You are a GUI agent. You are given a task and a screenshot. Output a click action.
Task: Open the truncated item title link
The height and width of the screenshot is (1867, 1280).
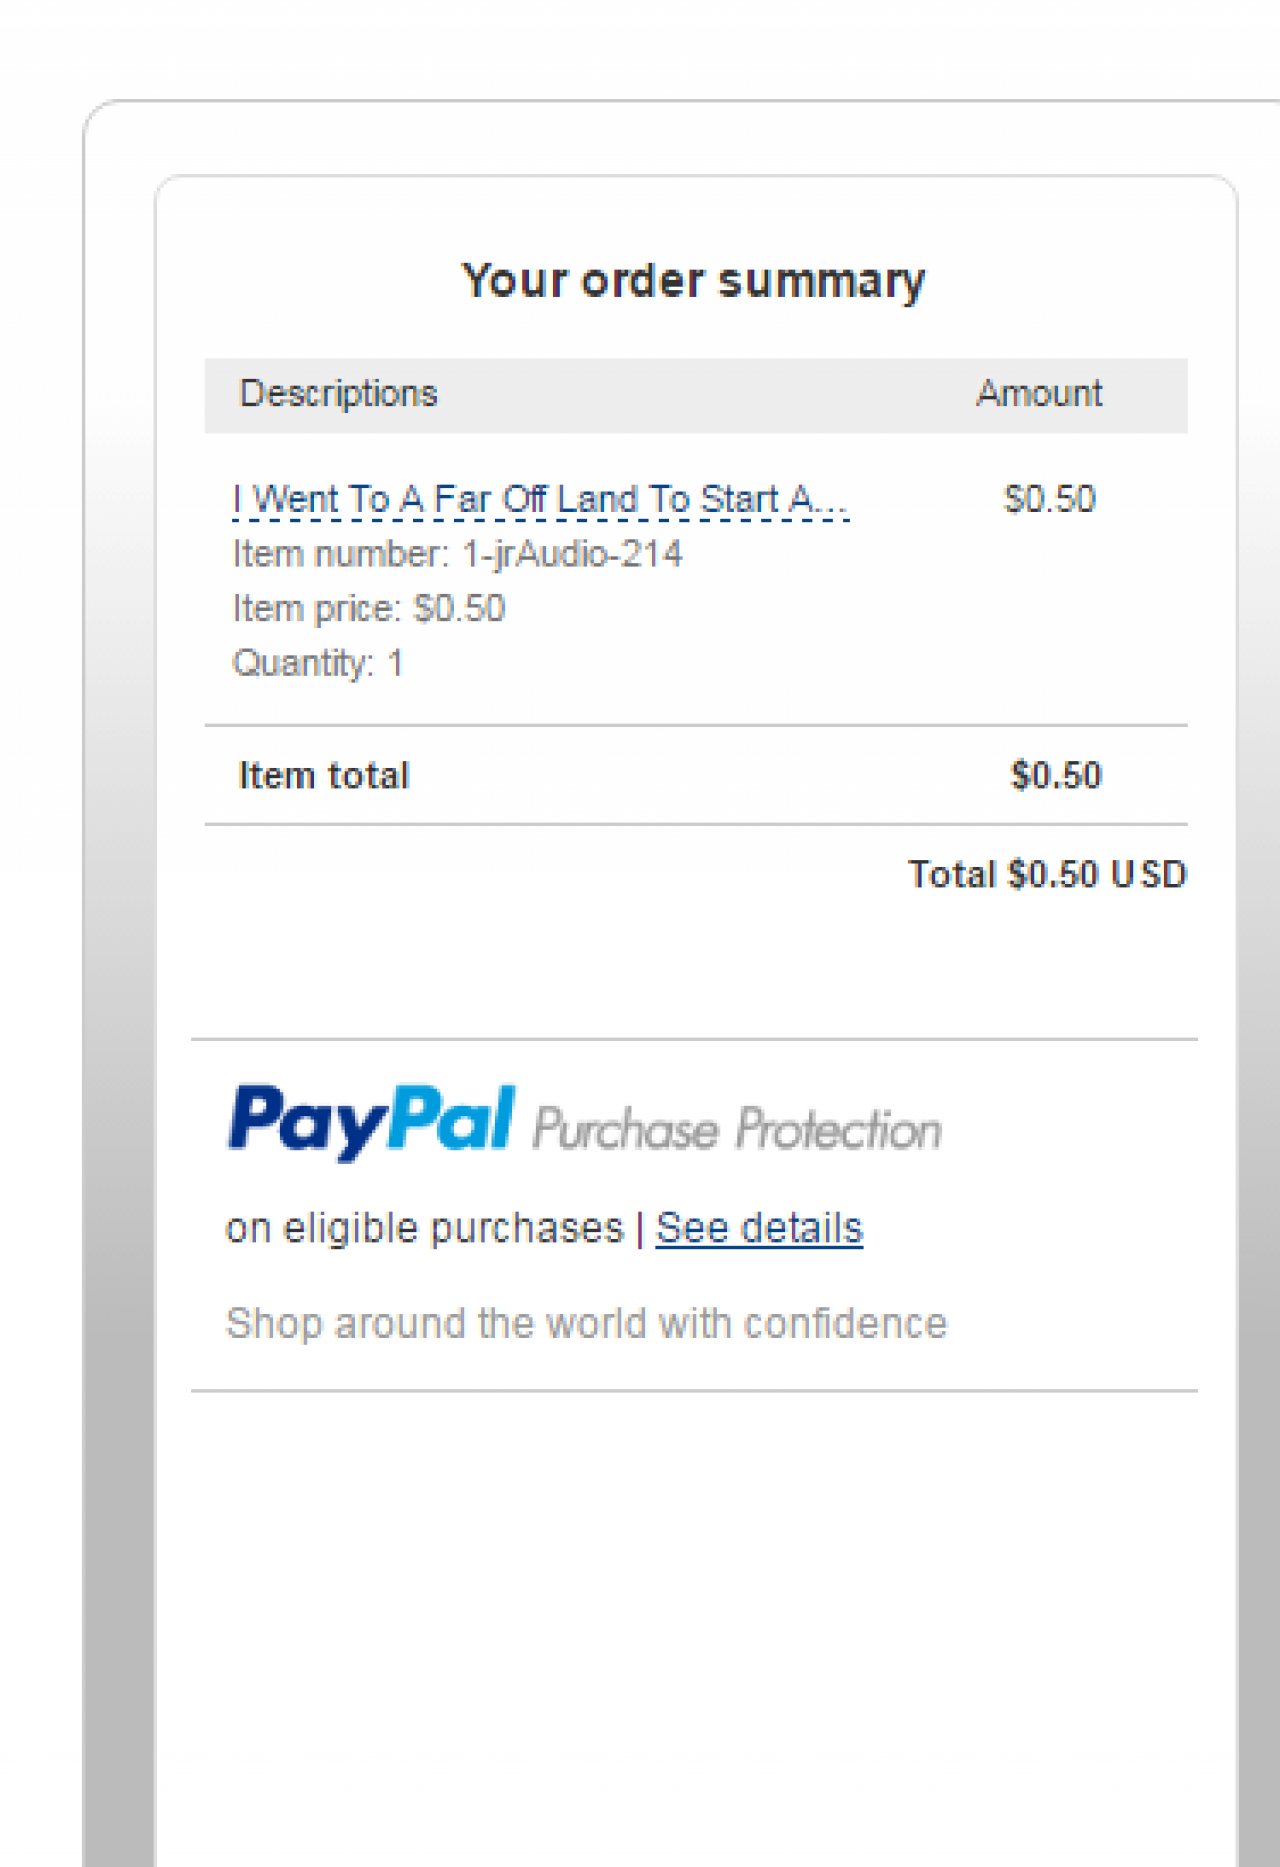tap(540, 499)
